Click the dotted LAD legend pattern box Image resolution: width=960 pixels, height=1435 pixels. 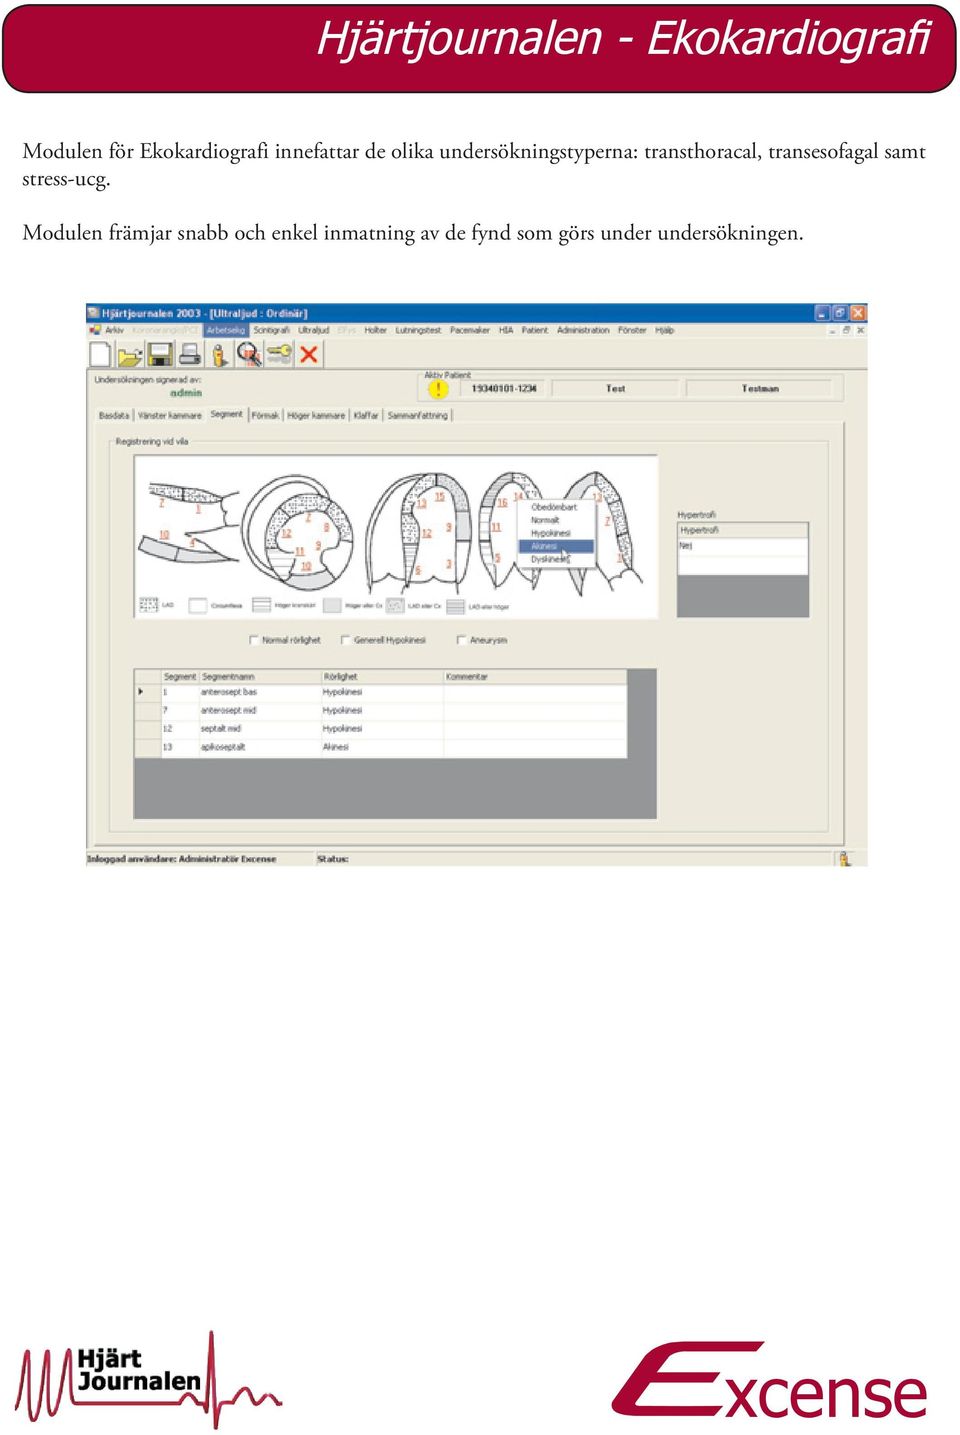pyautogui.click(x=149, y=606)
